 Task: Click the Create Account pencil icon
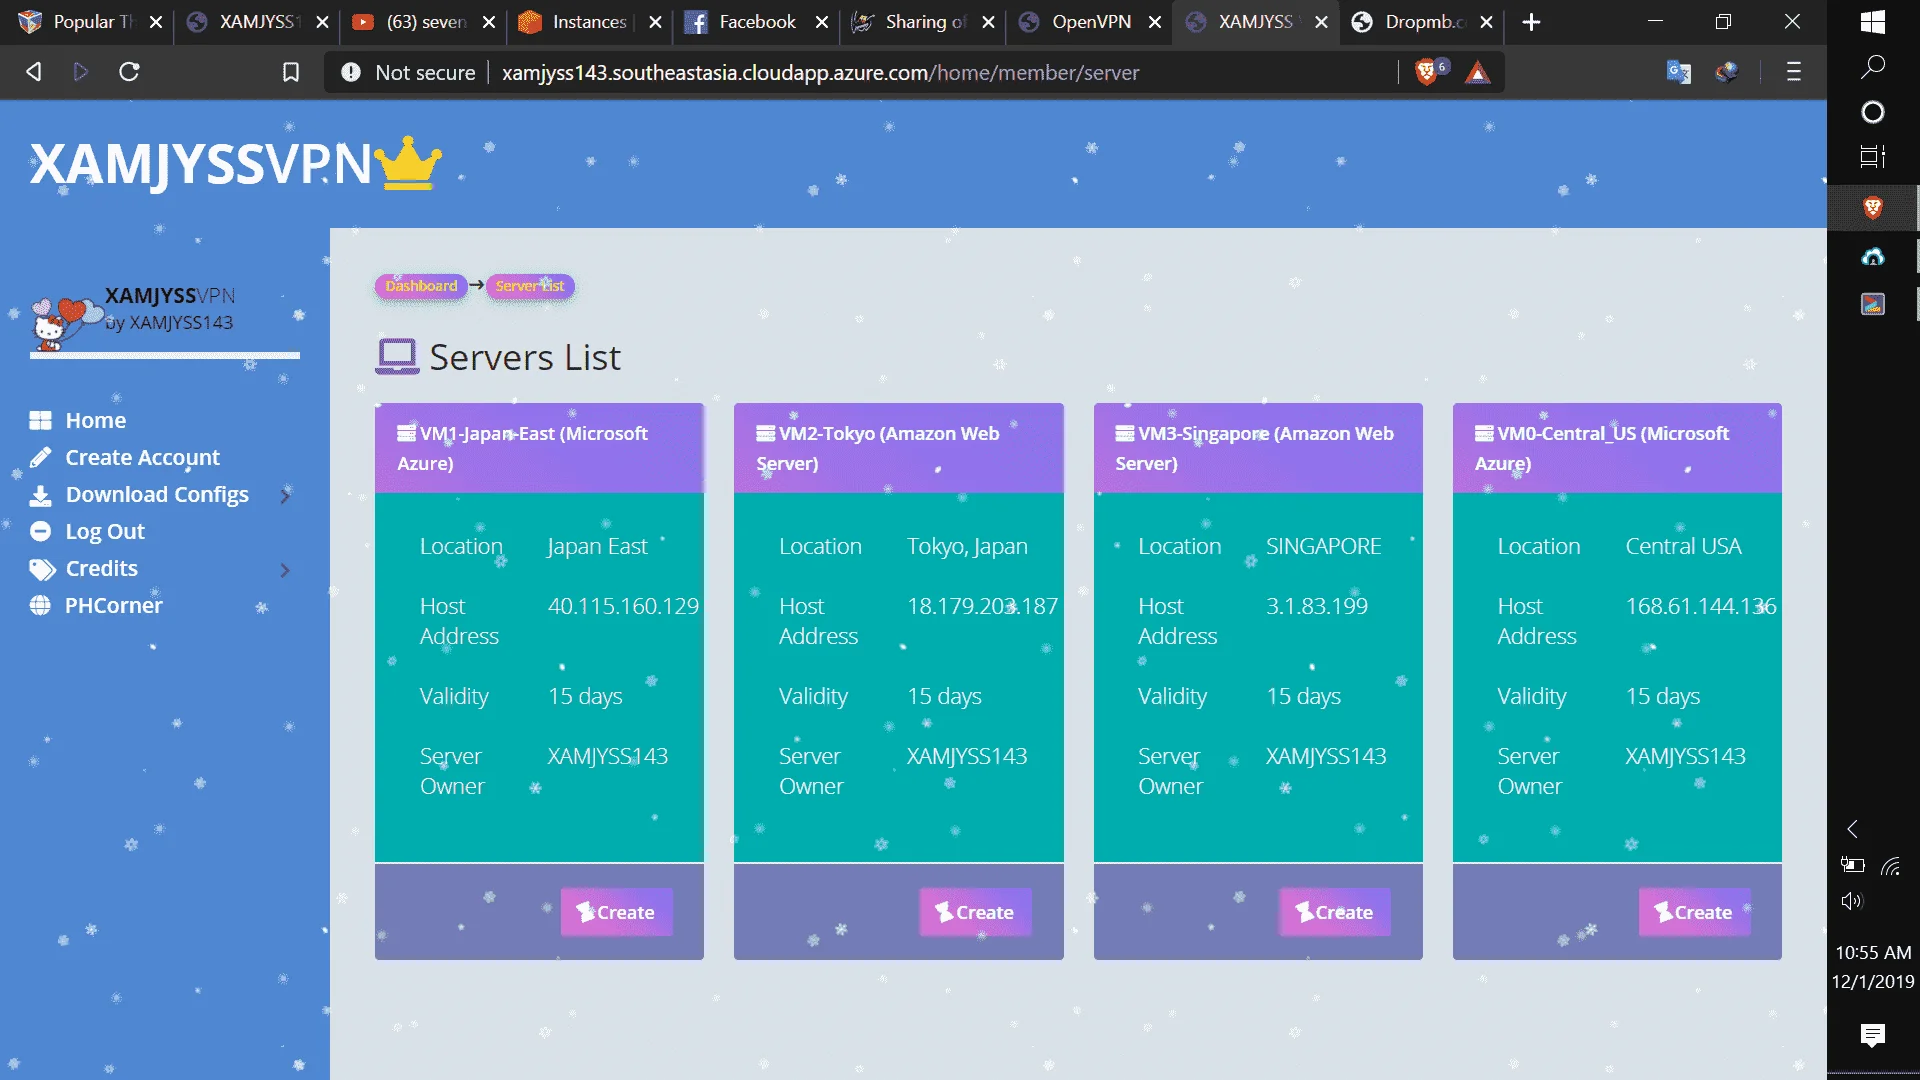[40, 457]
